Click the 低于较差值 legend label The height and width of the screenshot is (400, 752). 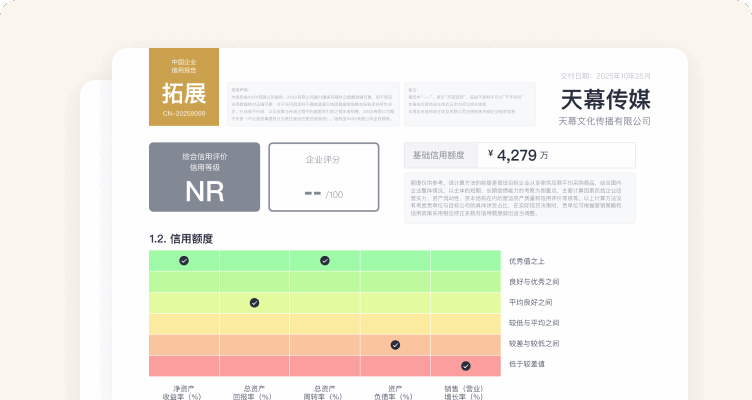[x=528, y=364]
